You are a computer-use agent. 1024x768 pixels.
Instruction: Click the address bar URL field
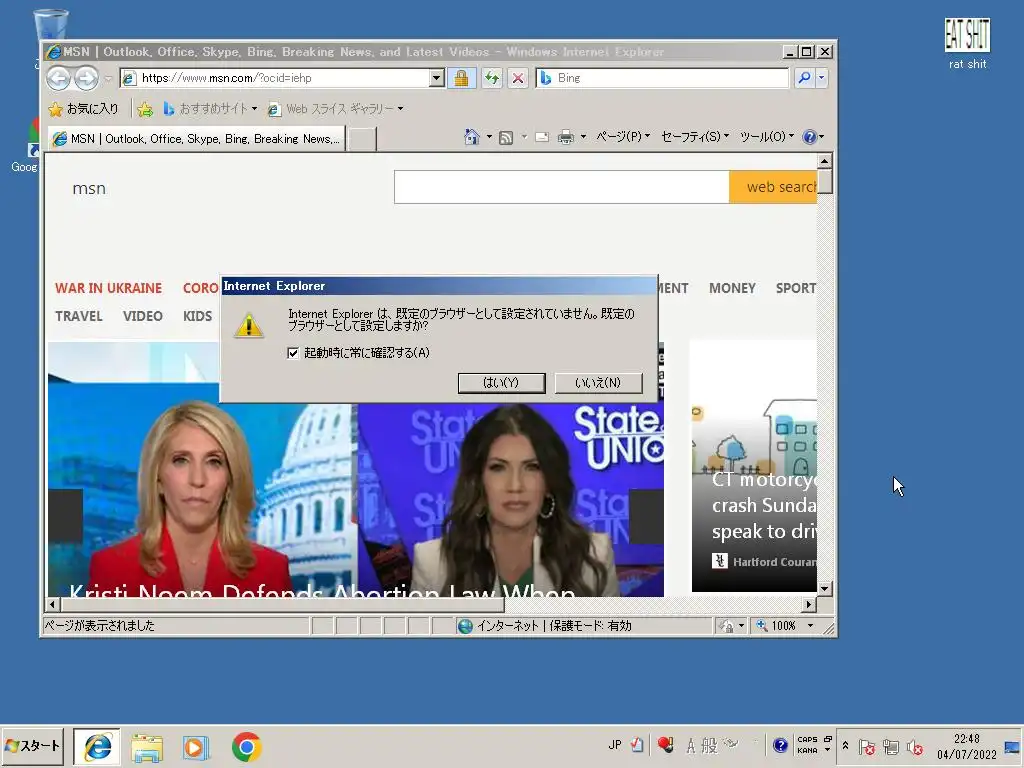point(275,78)
